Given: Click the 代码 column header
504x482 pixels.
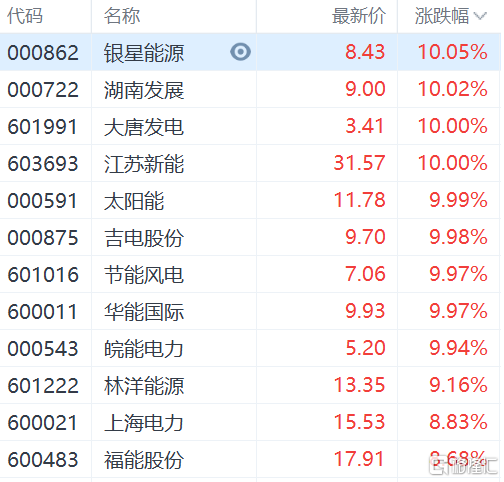Looking at the screenshot, I should point(25,16).
